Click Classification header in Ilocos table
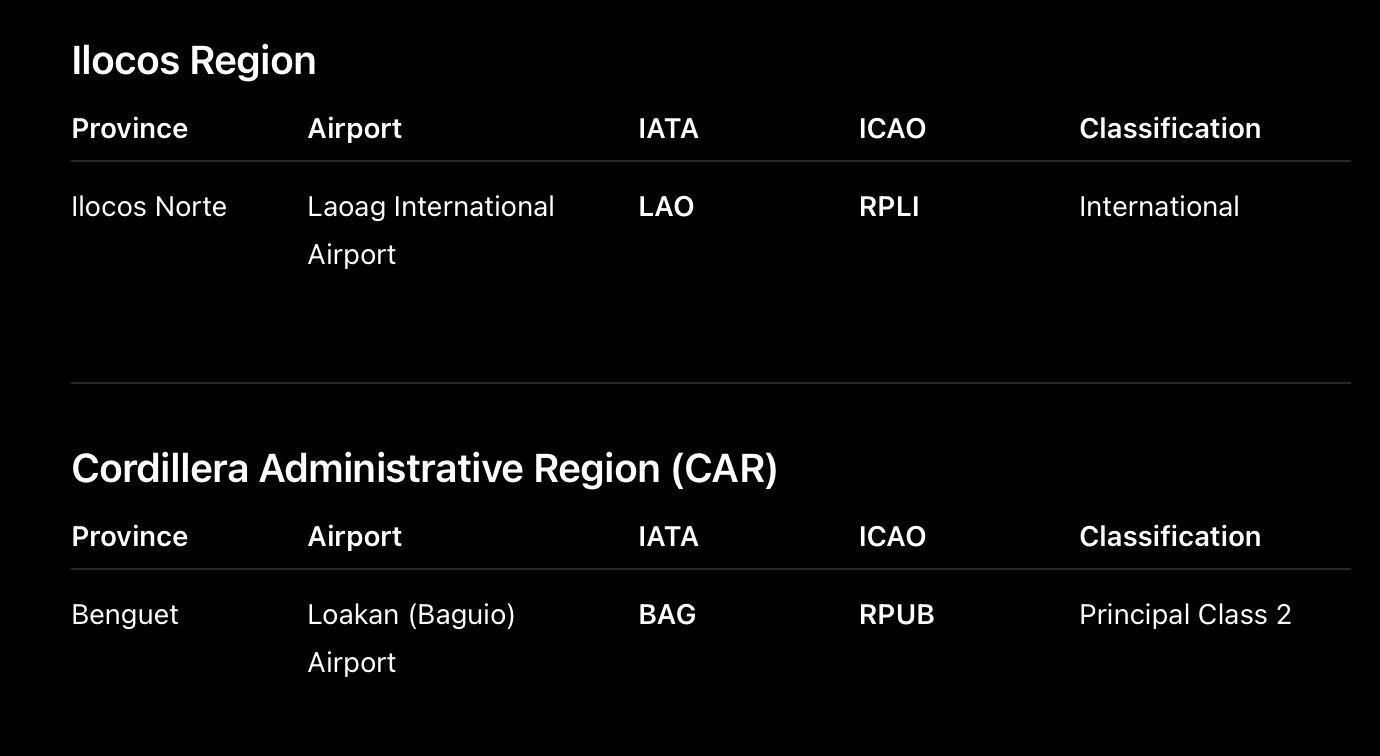Image resolution: width=1380 pixels, height=756 pixels. point(1170,129)
